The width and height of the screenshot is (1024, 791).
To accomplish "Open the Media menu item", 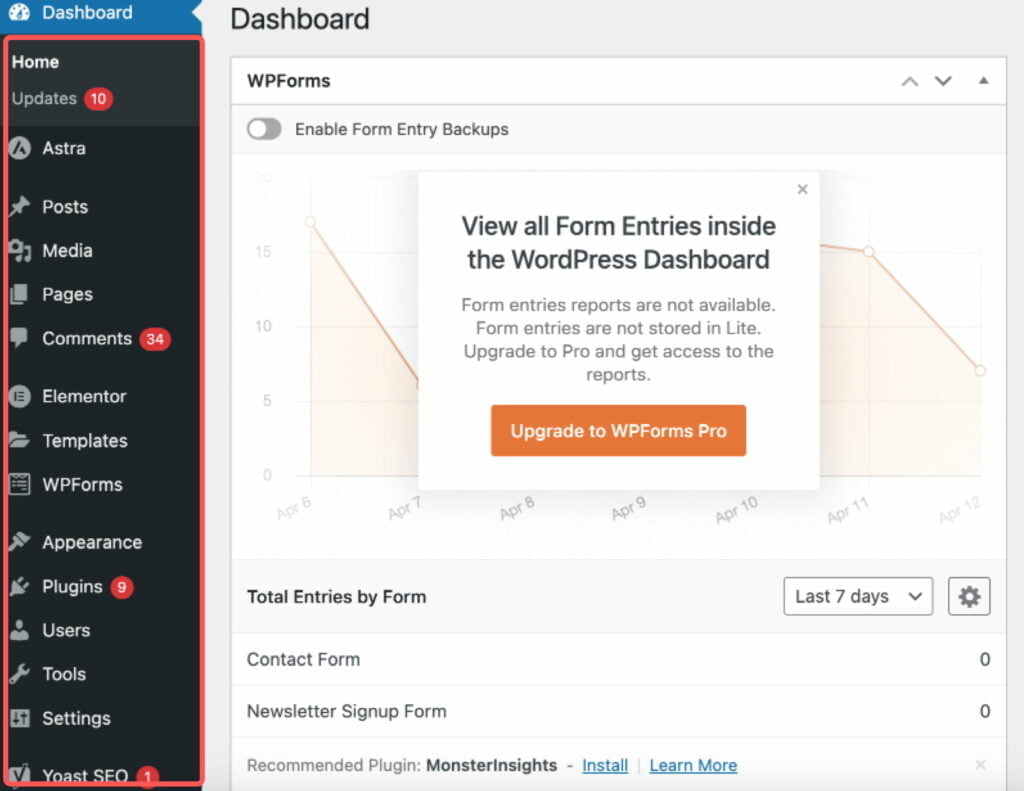I will pyautogui.click(x=67, y=251).
